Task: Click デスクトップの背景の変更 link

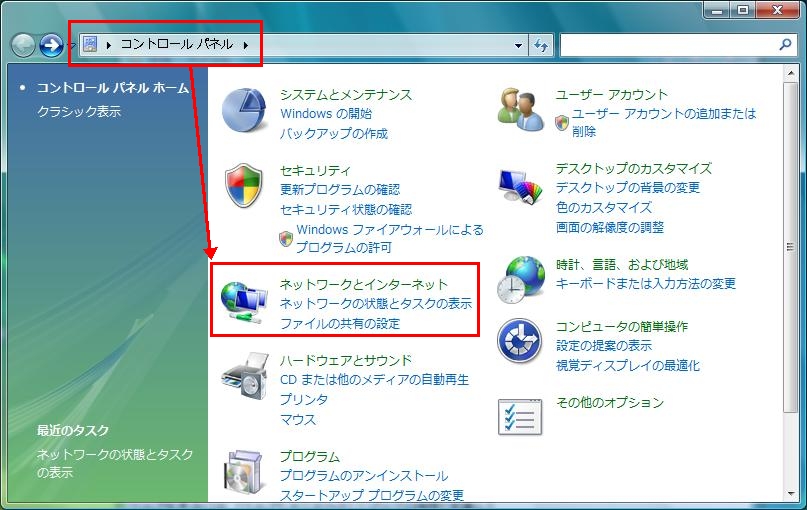Action: pos(627,188)
